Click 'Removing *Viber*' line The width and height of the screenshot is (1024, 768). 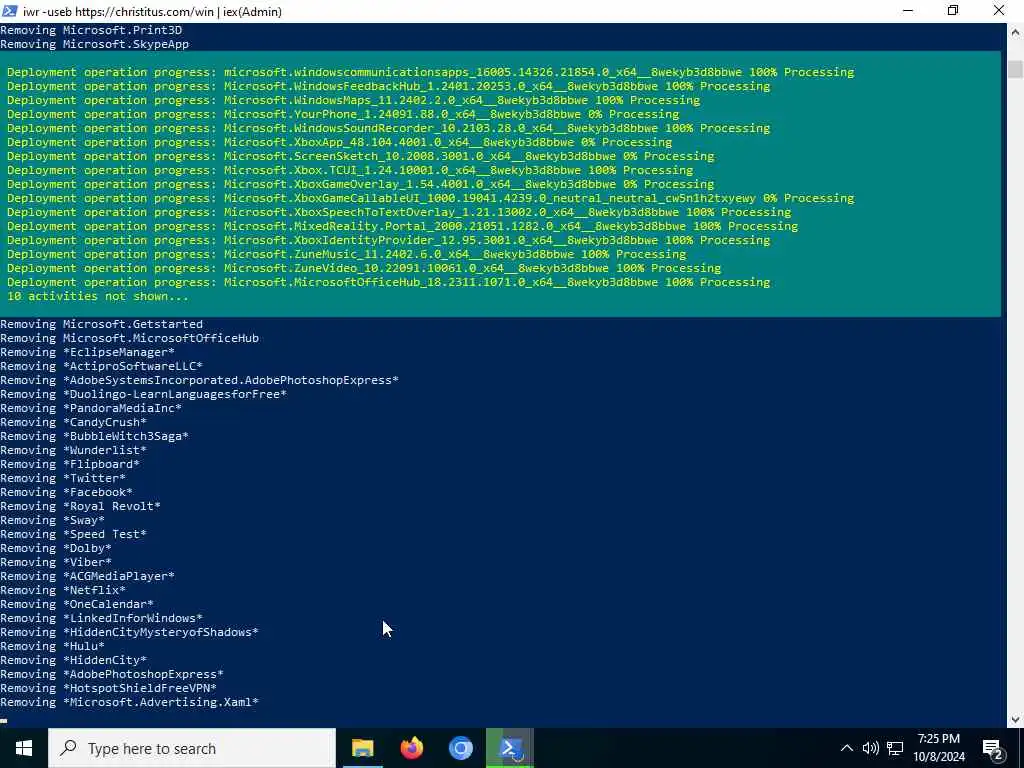pos(56,562)
